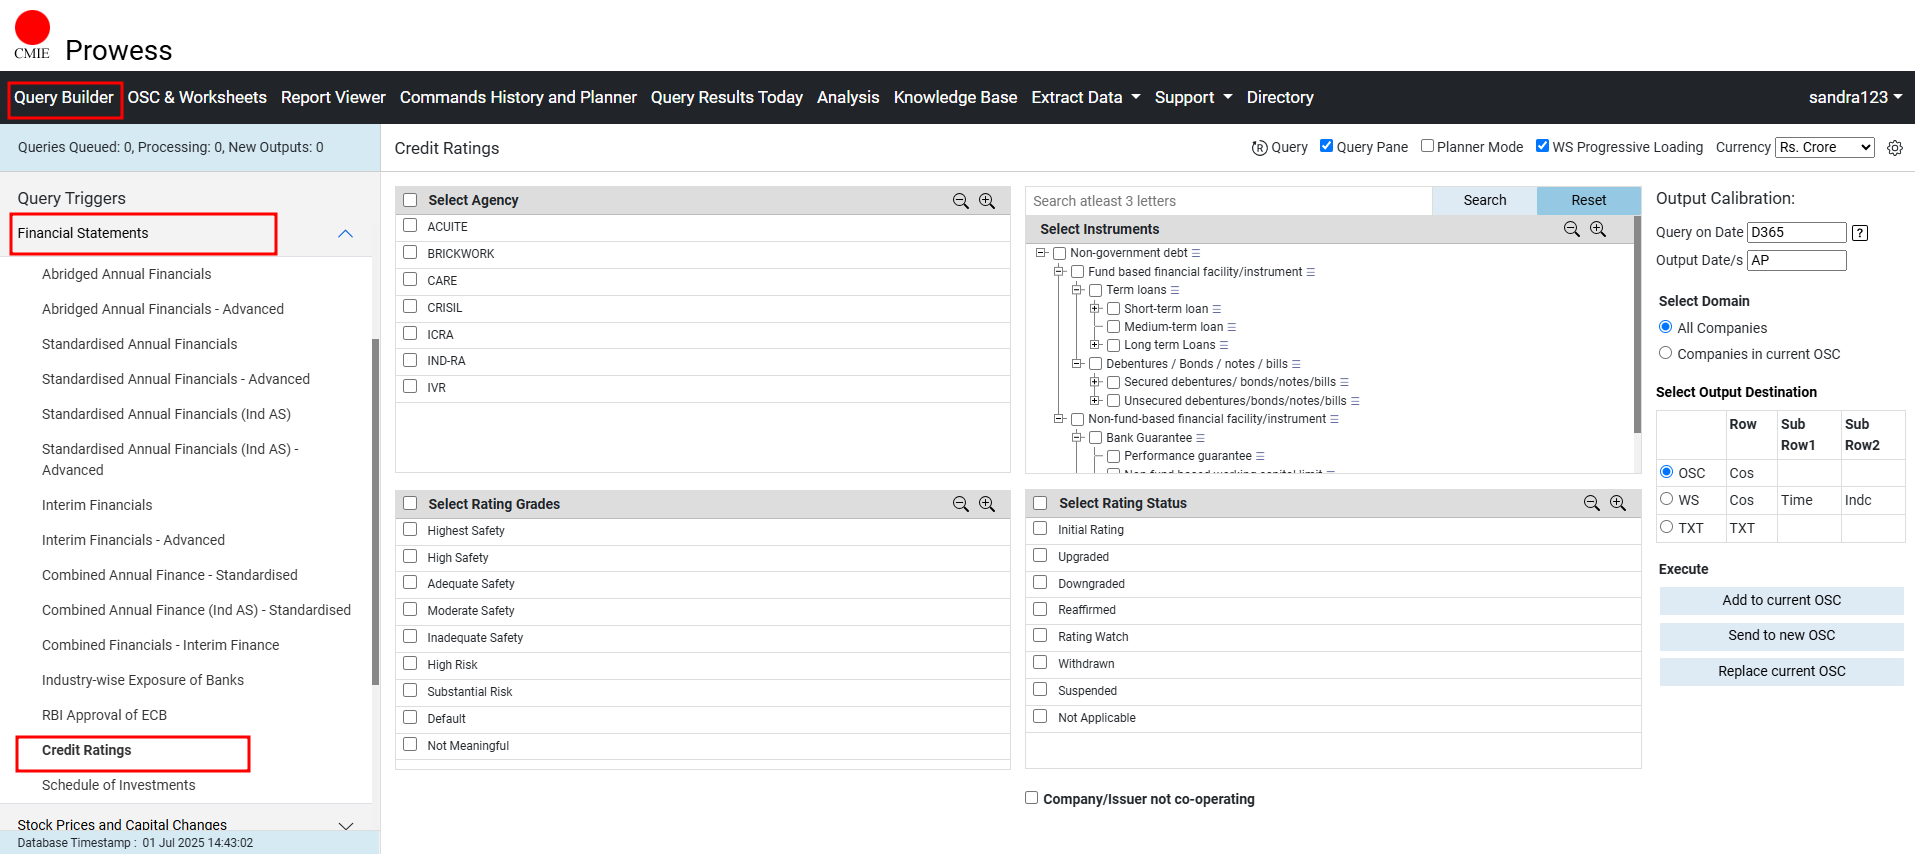The image size is (1915, 854).
Task: Zoom in on the Select Rating Status panel
Action: pos(1618,503)
